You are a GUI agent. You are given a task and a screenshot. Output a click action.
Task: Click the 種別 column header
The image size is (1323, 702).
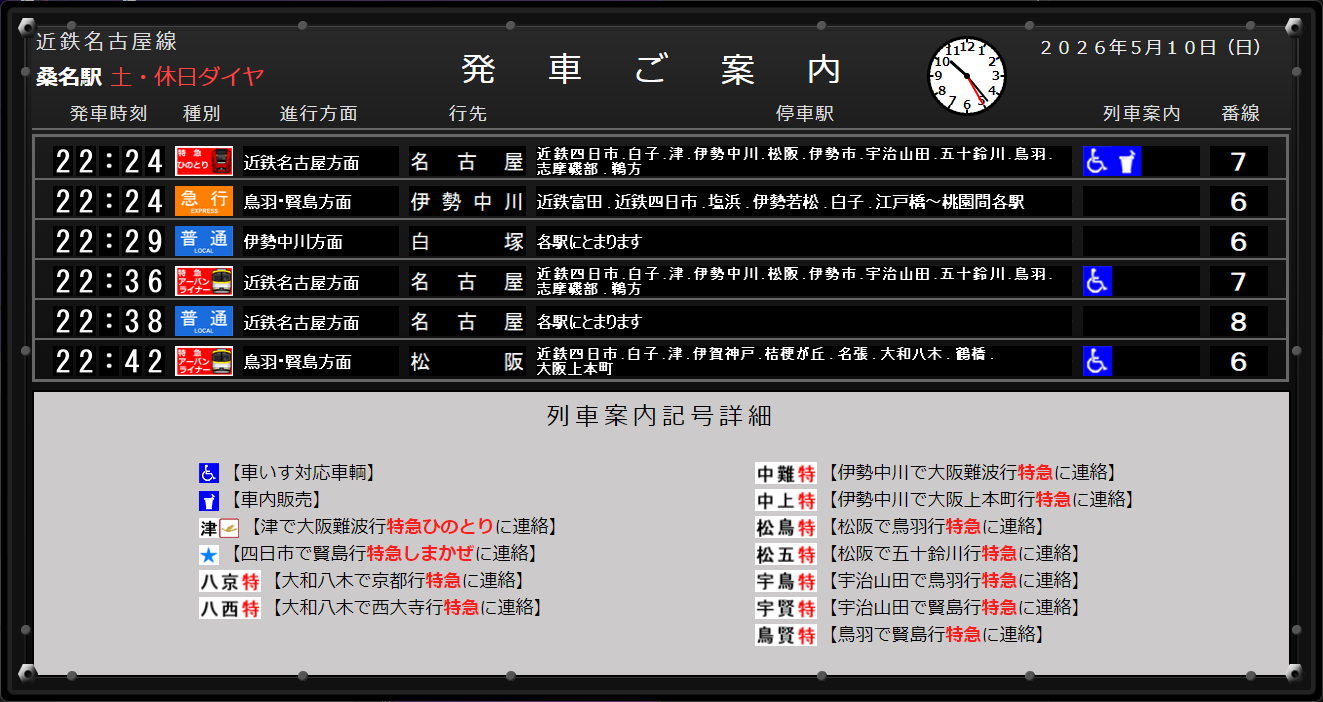pos(202,114)
